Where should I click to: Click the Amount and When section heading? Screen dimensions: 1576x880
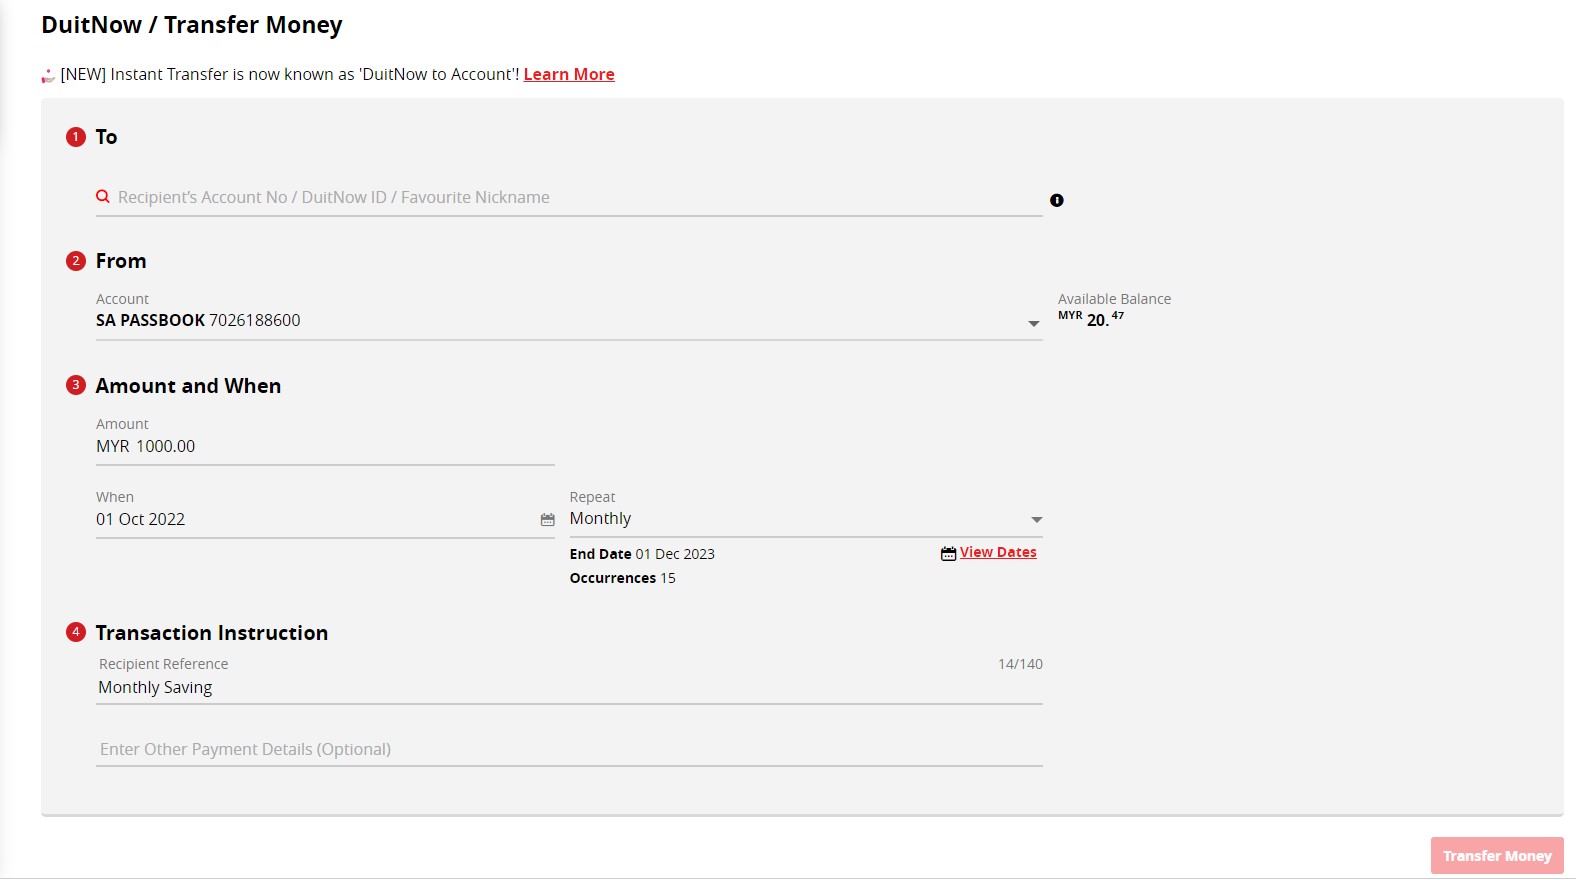188,386
